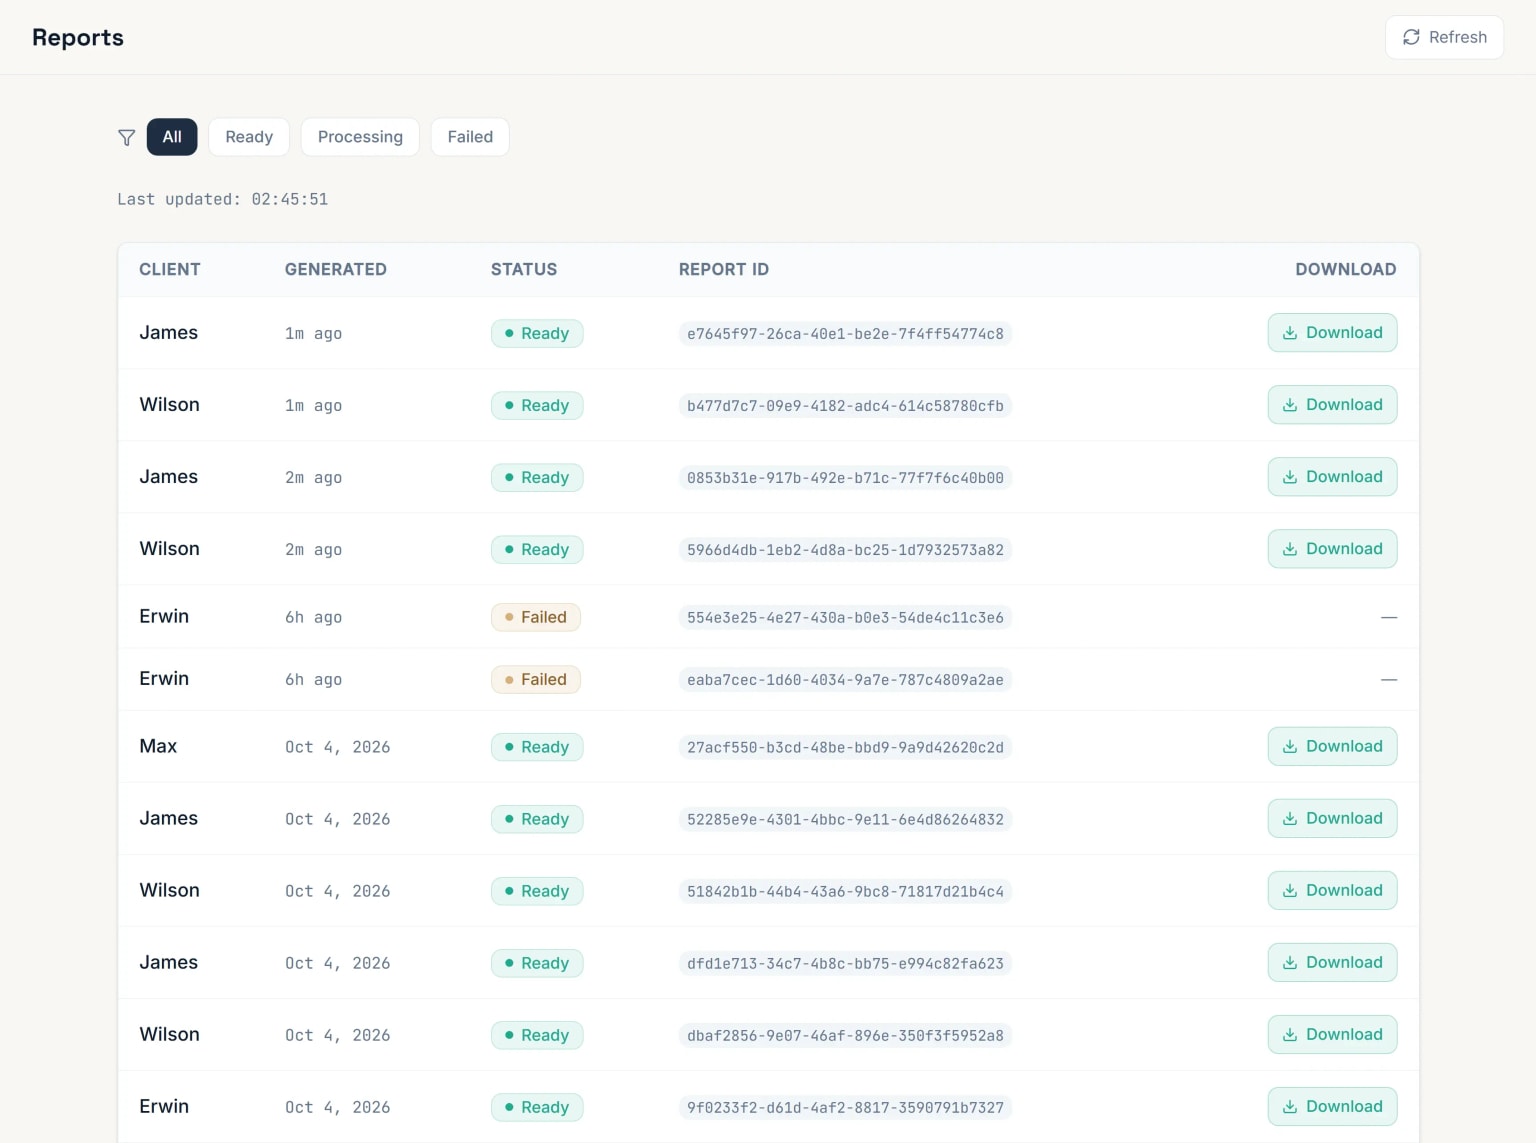Viewport: 1536px width, 1143px height.
Task: Download report e7645f97-26ca-40e1-be2e-7f4ff54774c8
Action: click(1332, 333)
